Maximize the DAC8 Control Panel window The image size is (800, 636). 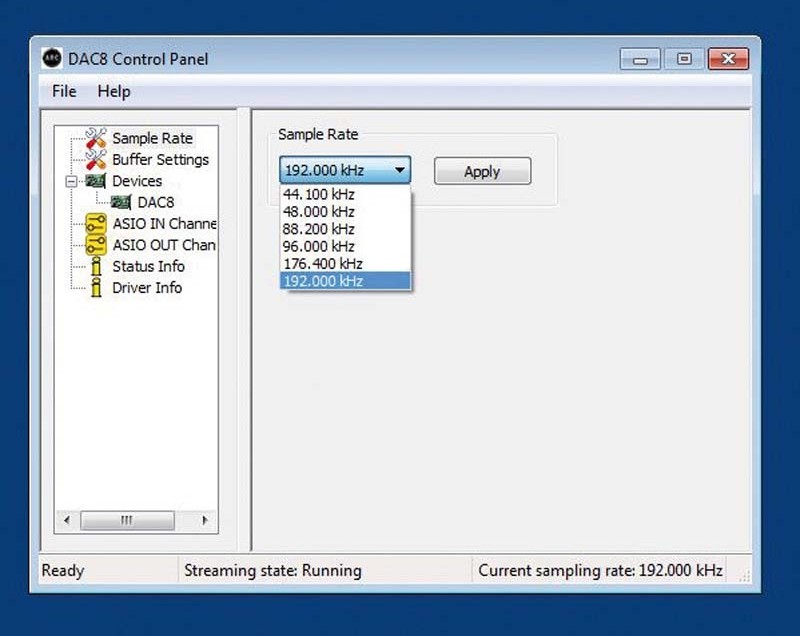point(684,59)
